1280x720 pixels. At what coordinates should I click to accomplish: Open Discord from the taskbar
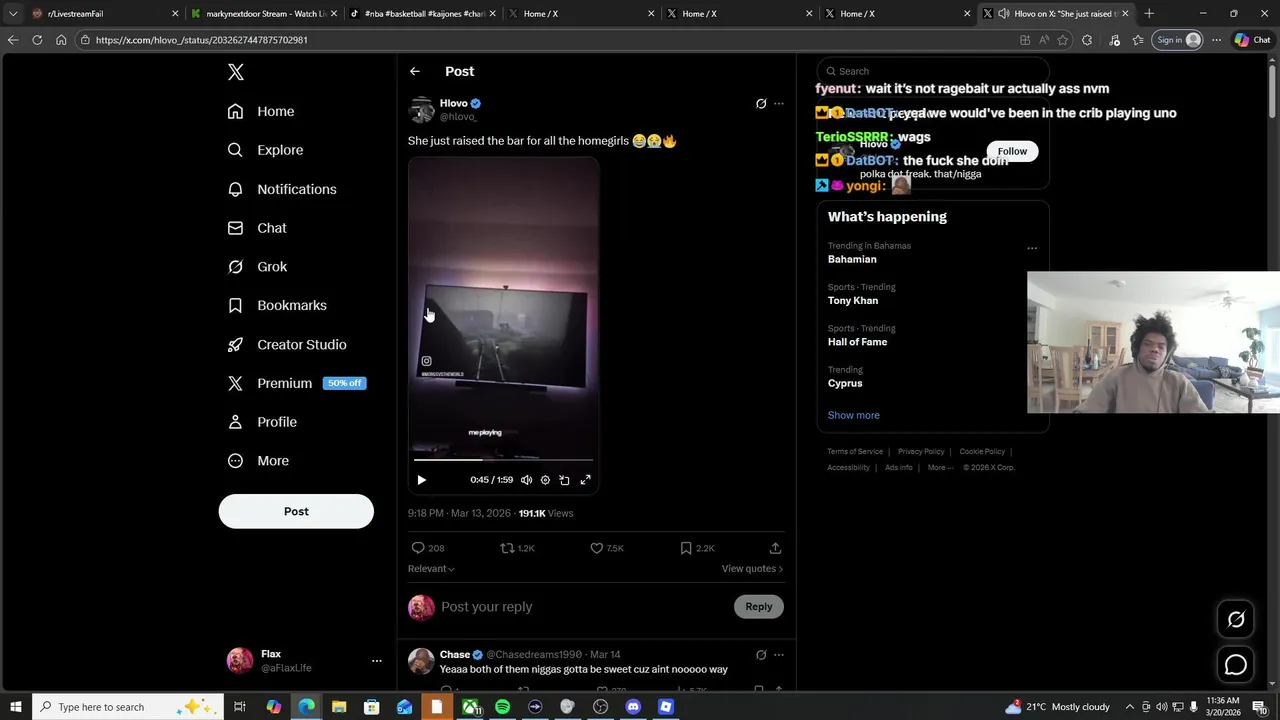coord(633,707)
